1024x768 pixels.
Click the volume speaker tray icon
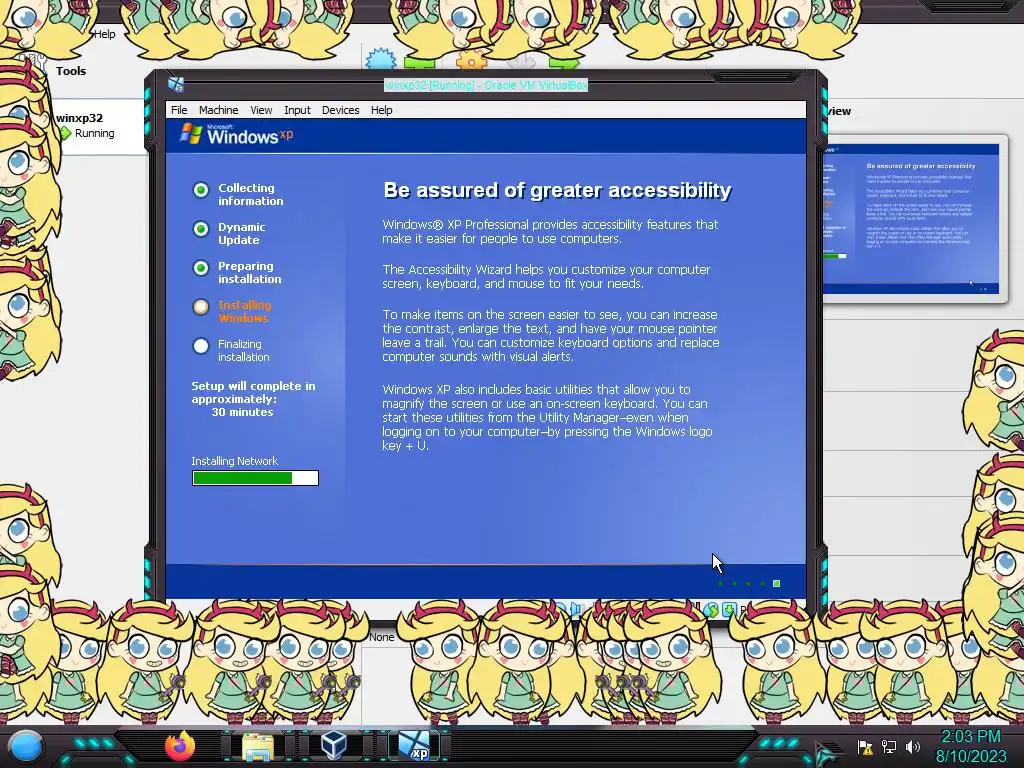pyautogui.click(x=913, y=746)
